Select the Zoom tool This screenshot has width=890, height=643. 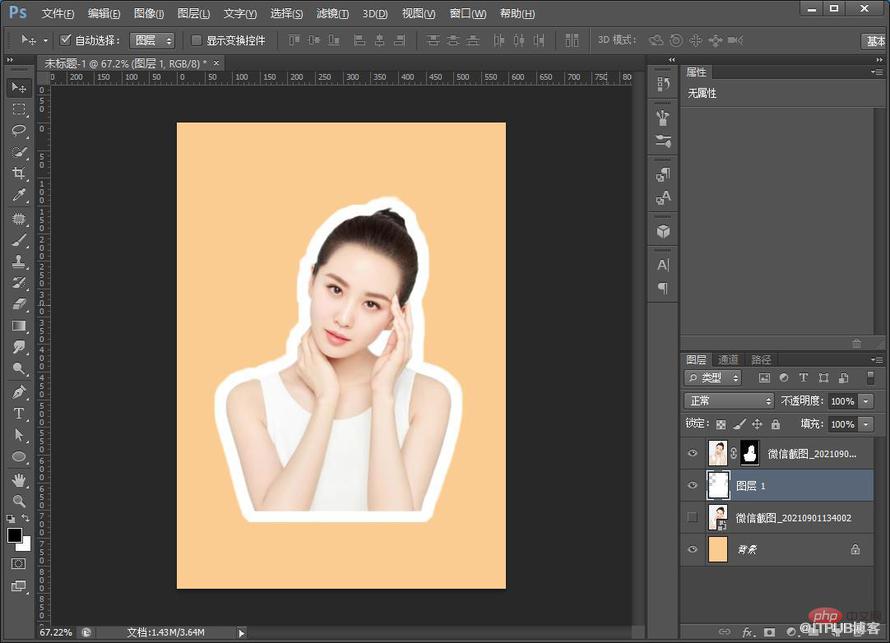(19, 501)
